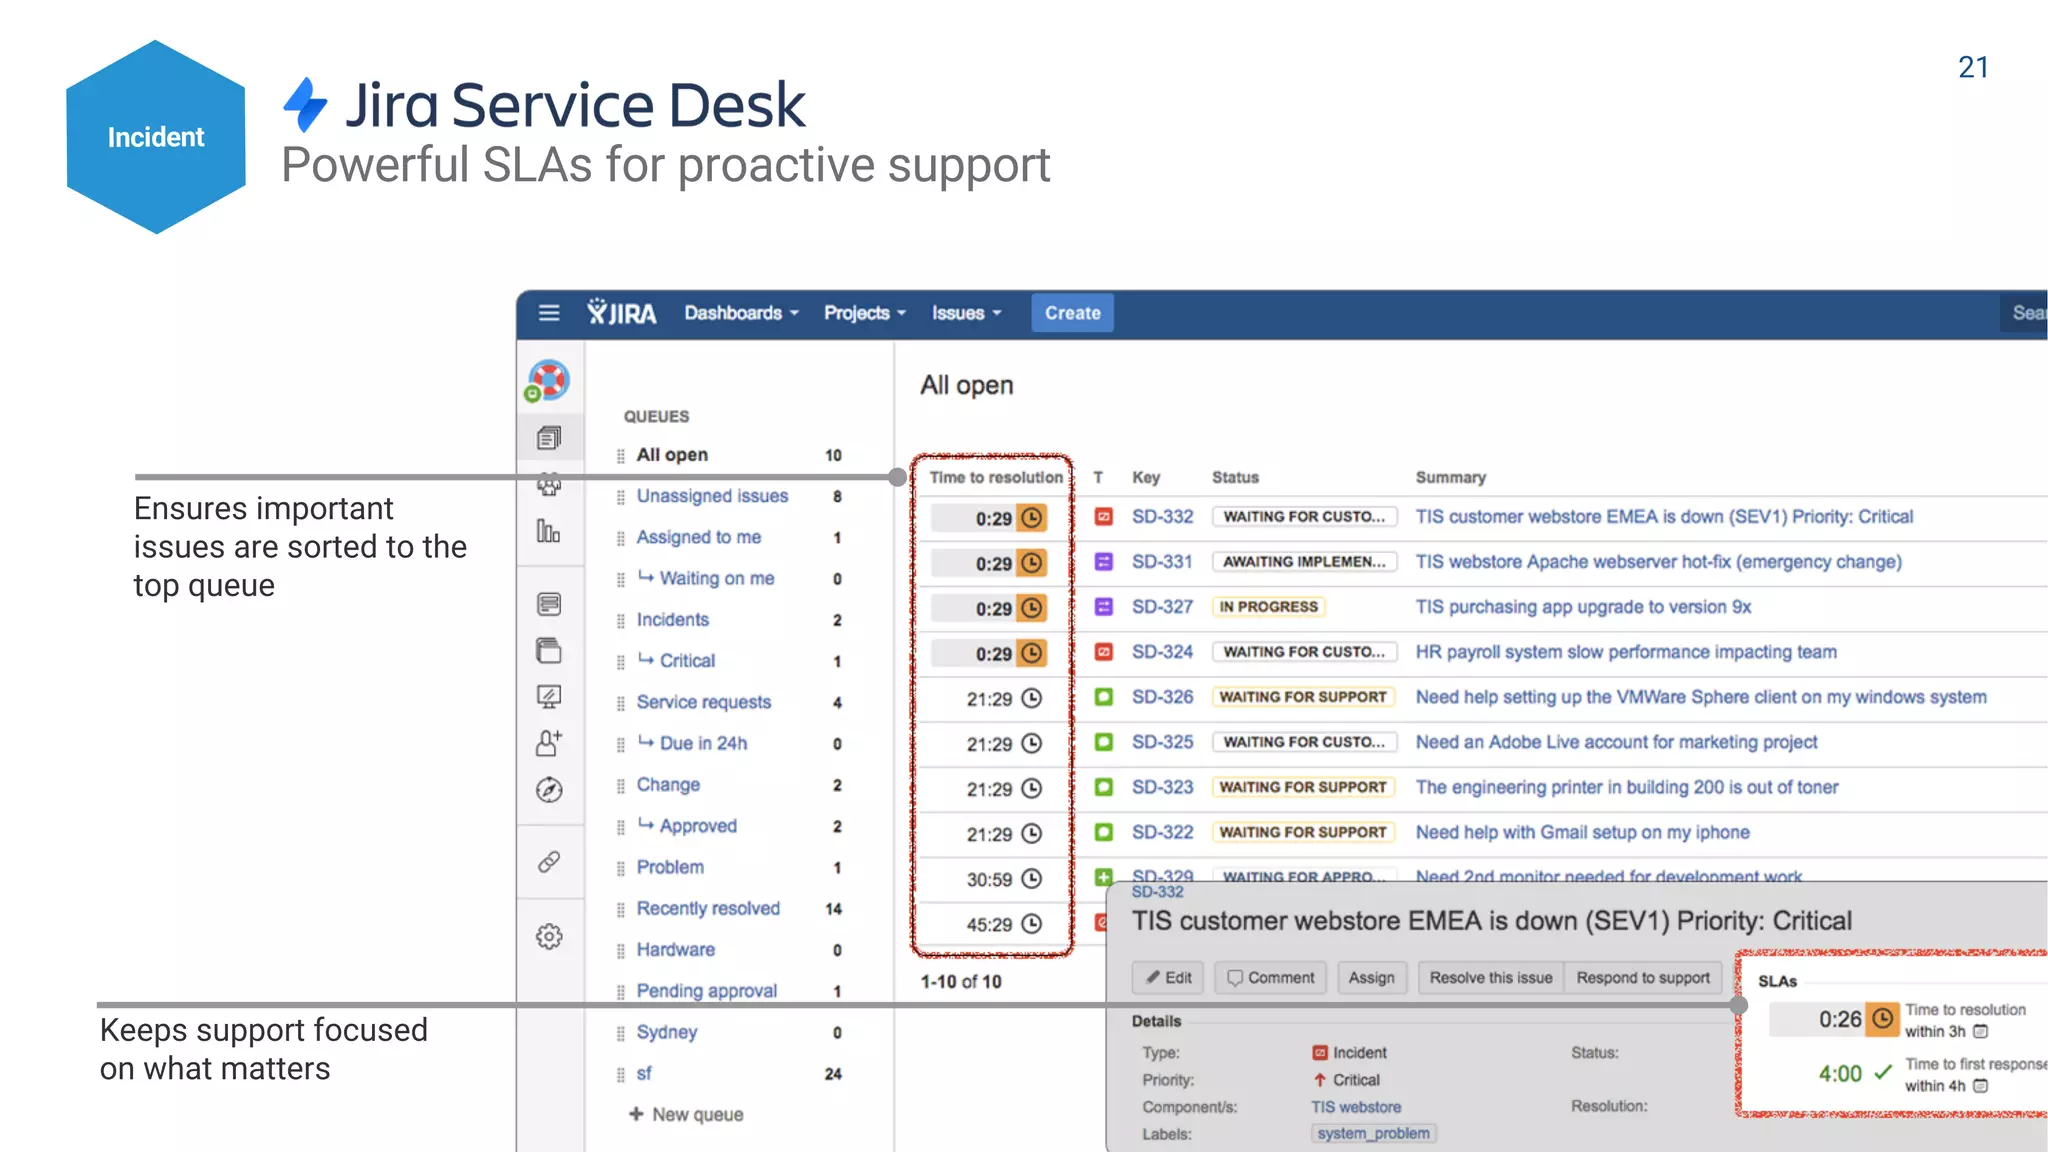Click the Comment button
Viewport: 2048px width, 1152px height.
click(x=1271, y=978)
